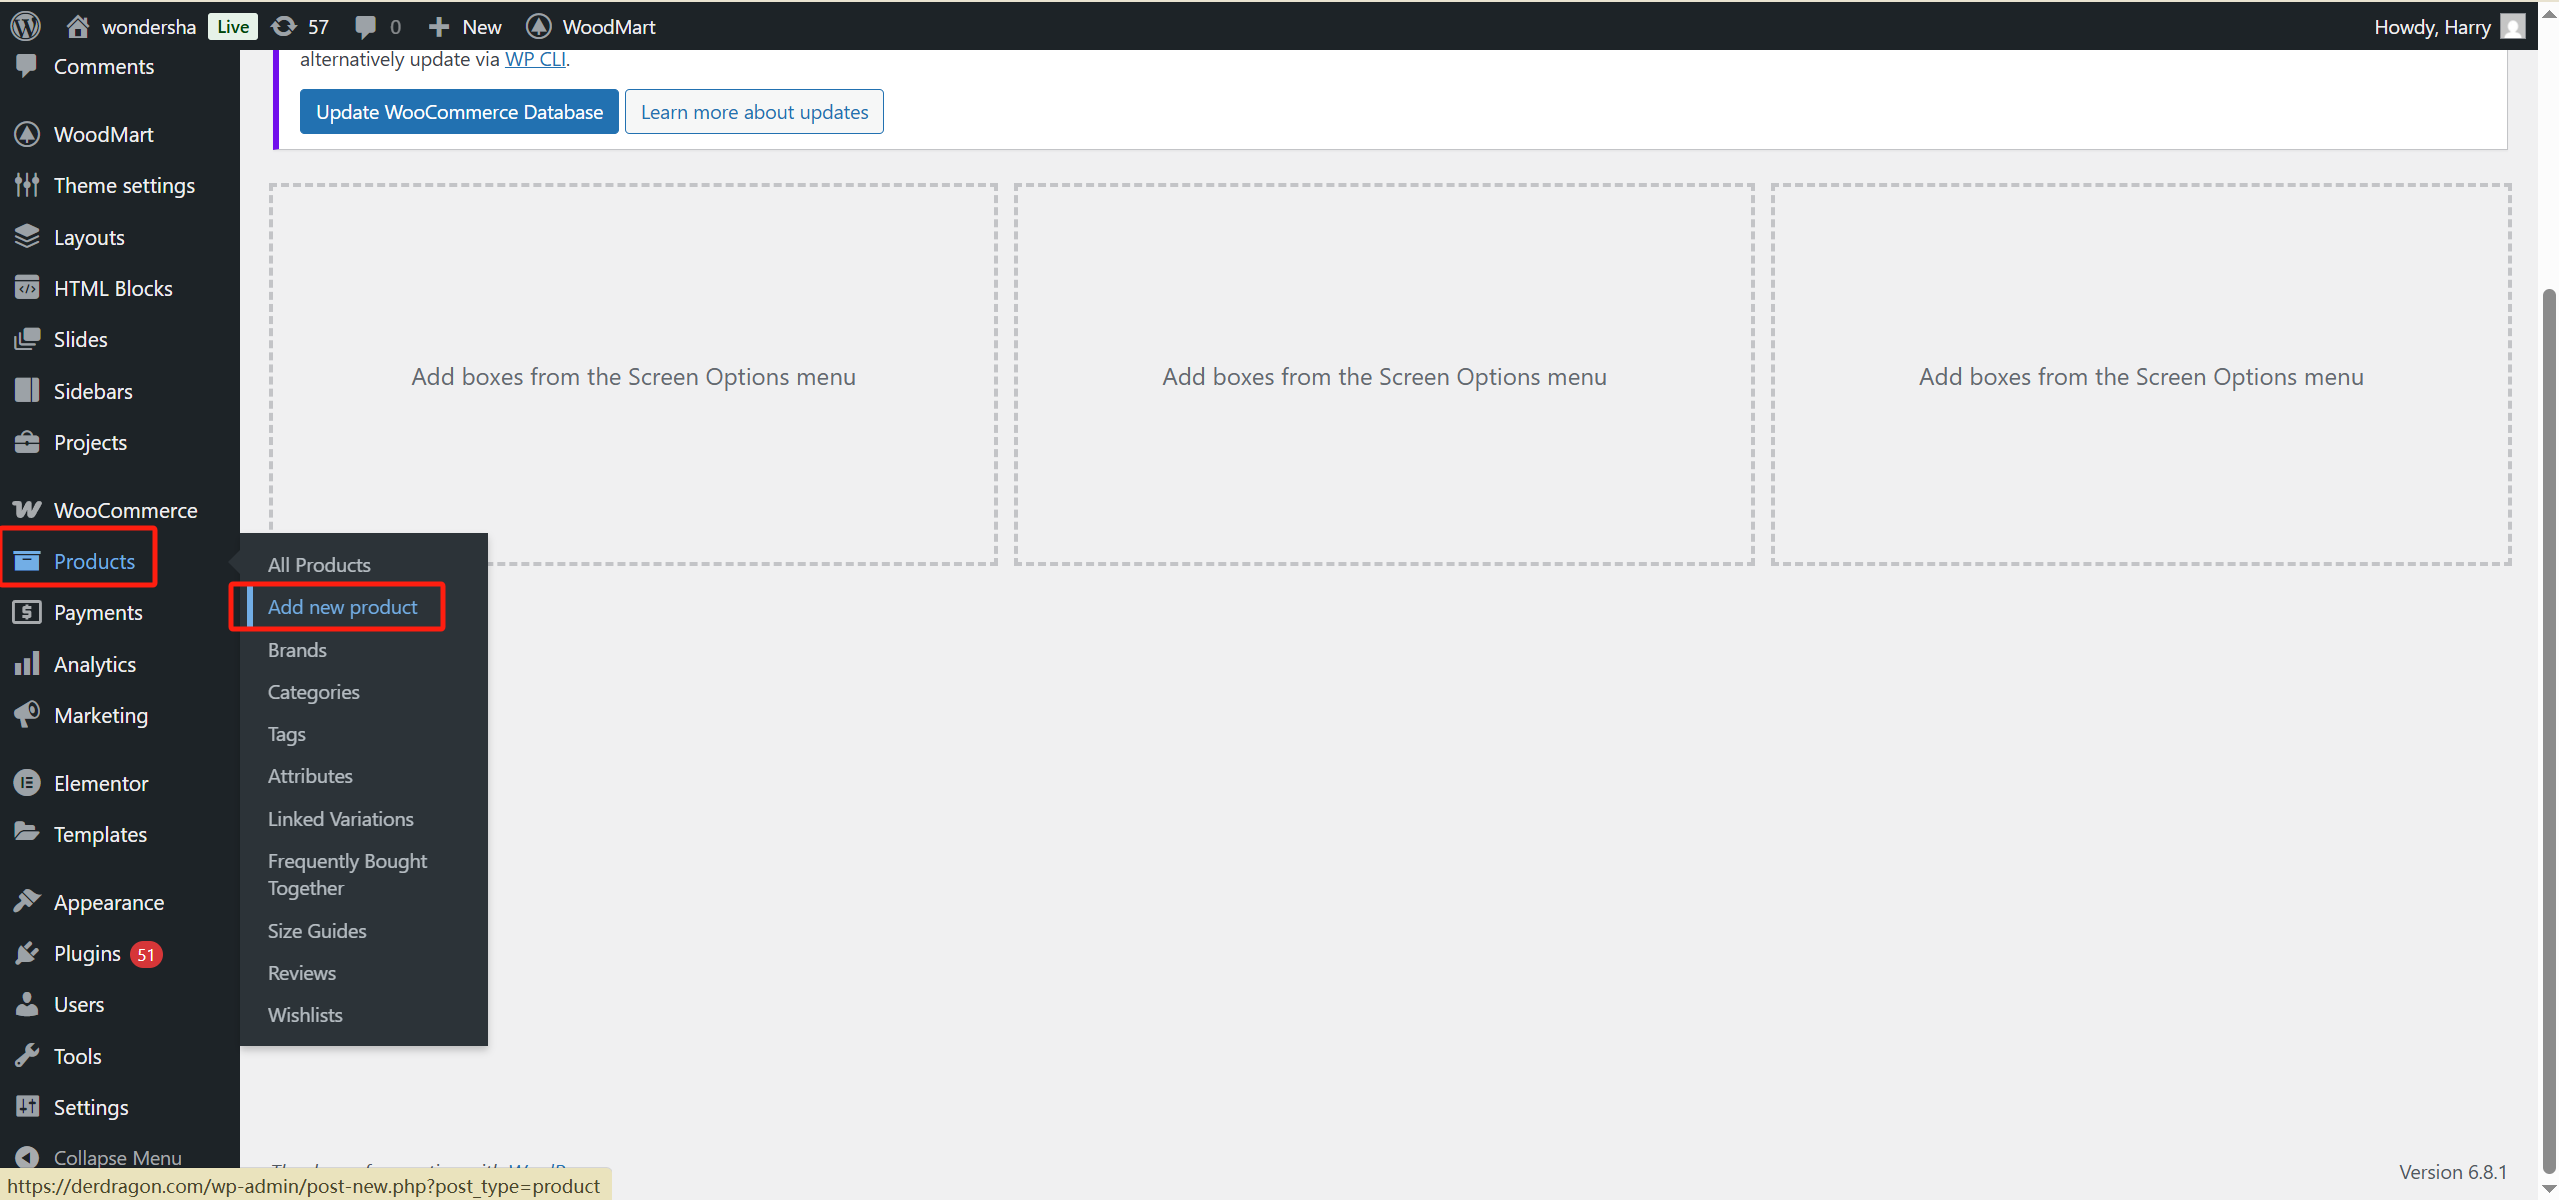Open HTML Blocks from the sidebar icon
This screenshot has width=2559, height=1200.
coord(26,287)
